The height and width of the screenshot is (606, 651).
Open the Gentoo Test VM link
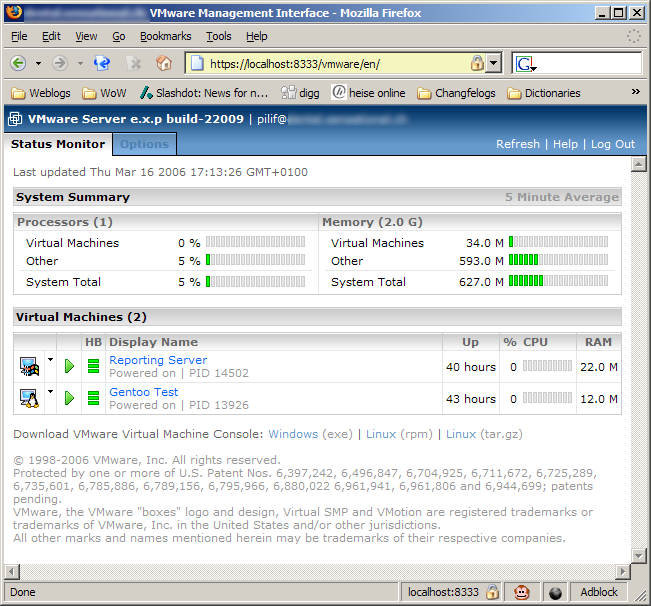tap(143, 392)
